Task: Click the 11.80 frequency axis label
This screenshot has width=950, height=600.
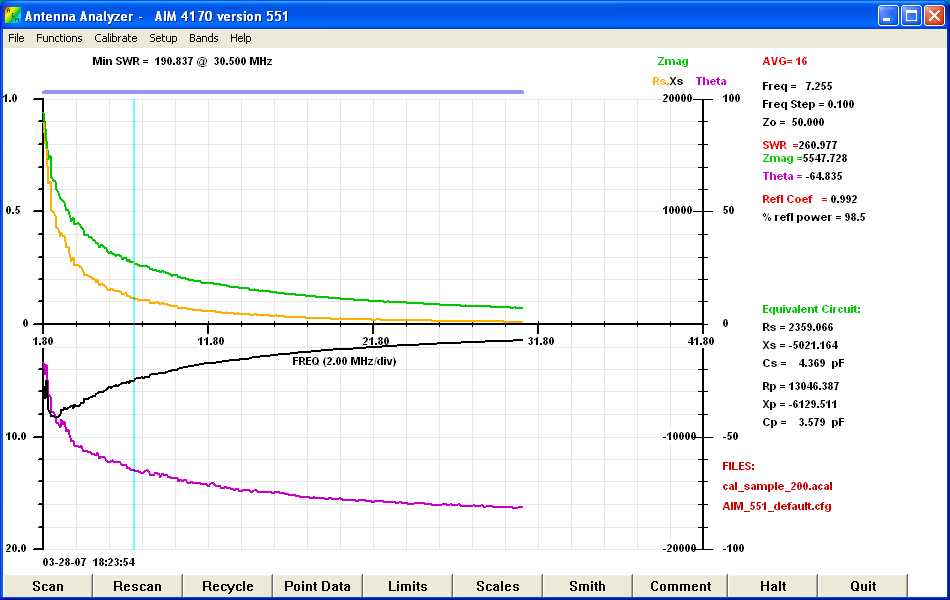Action: (x=210, y=341)
